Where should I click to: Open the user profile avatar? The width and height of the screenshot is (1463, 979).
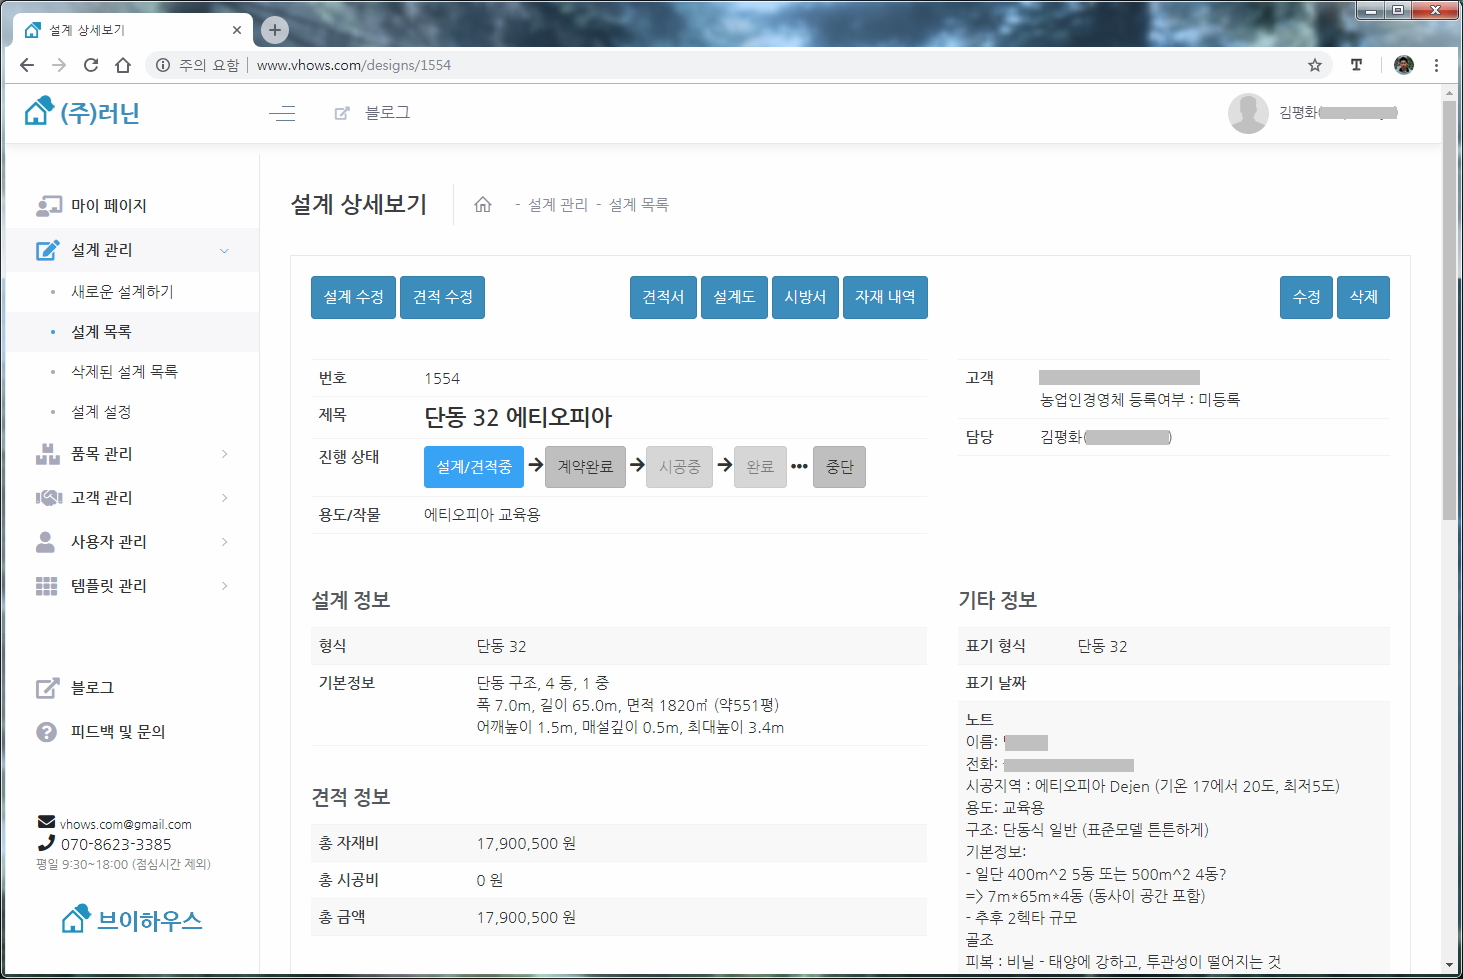[1247, 113]
